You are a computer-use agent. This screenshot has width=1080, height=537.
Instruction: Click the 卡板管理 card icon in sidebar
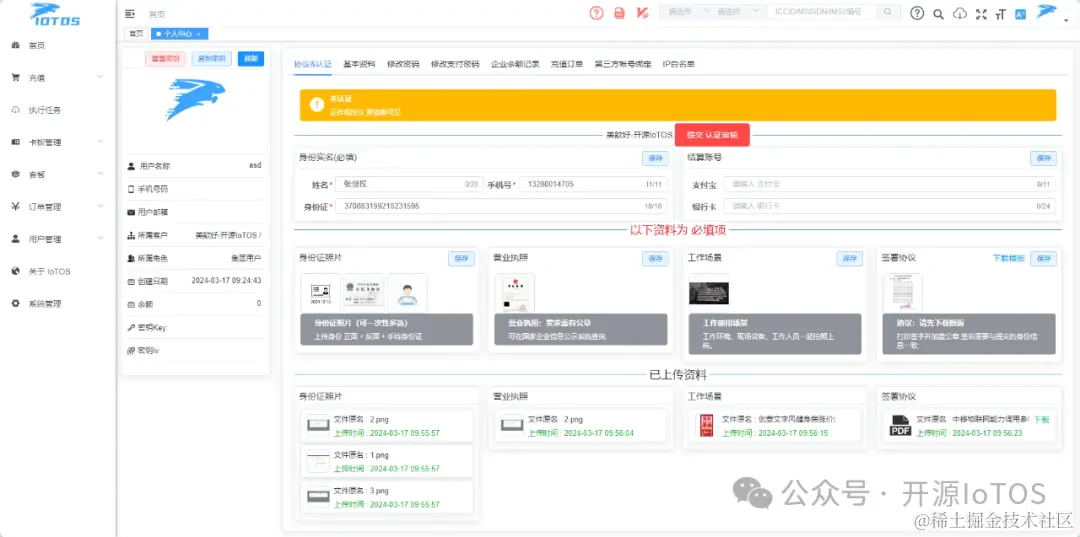click(15, 143)
